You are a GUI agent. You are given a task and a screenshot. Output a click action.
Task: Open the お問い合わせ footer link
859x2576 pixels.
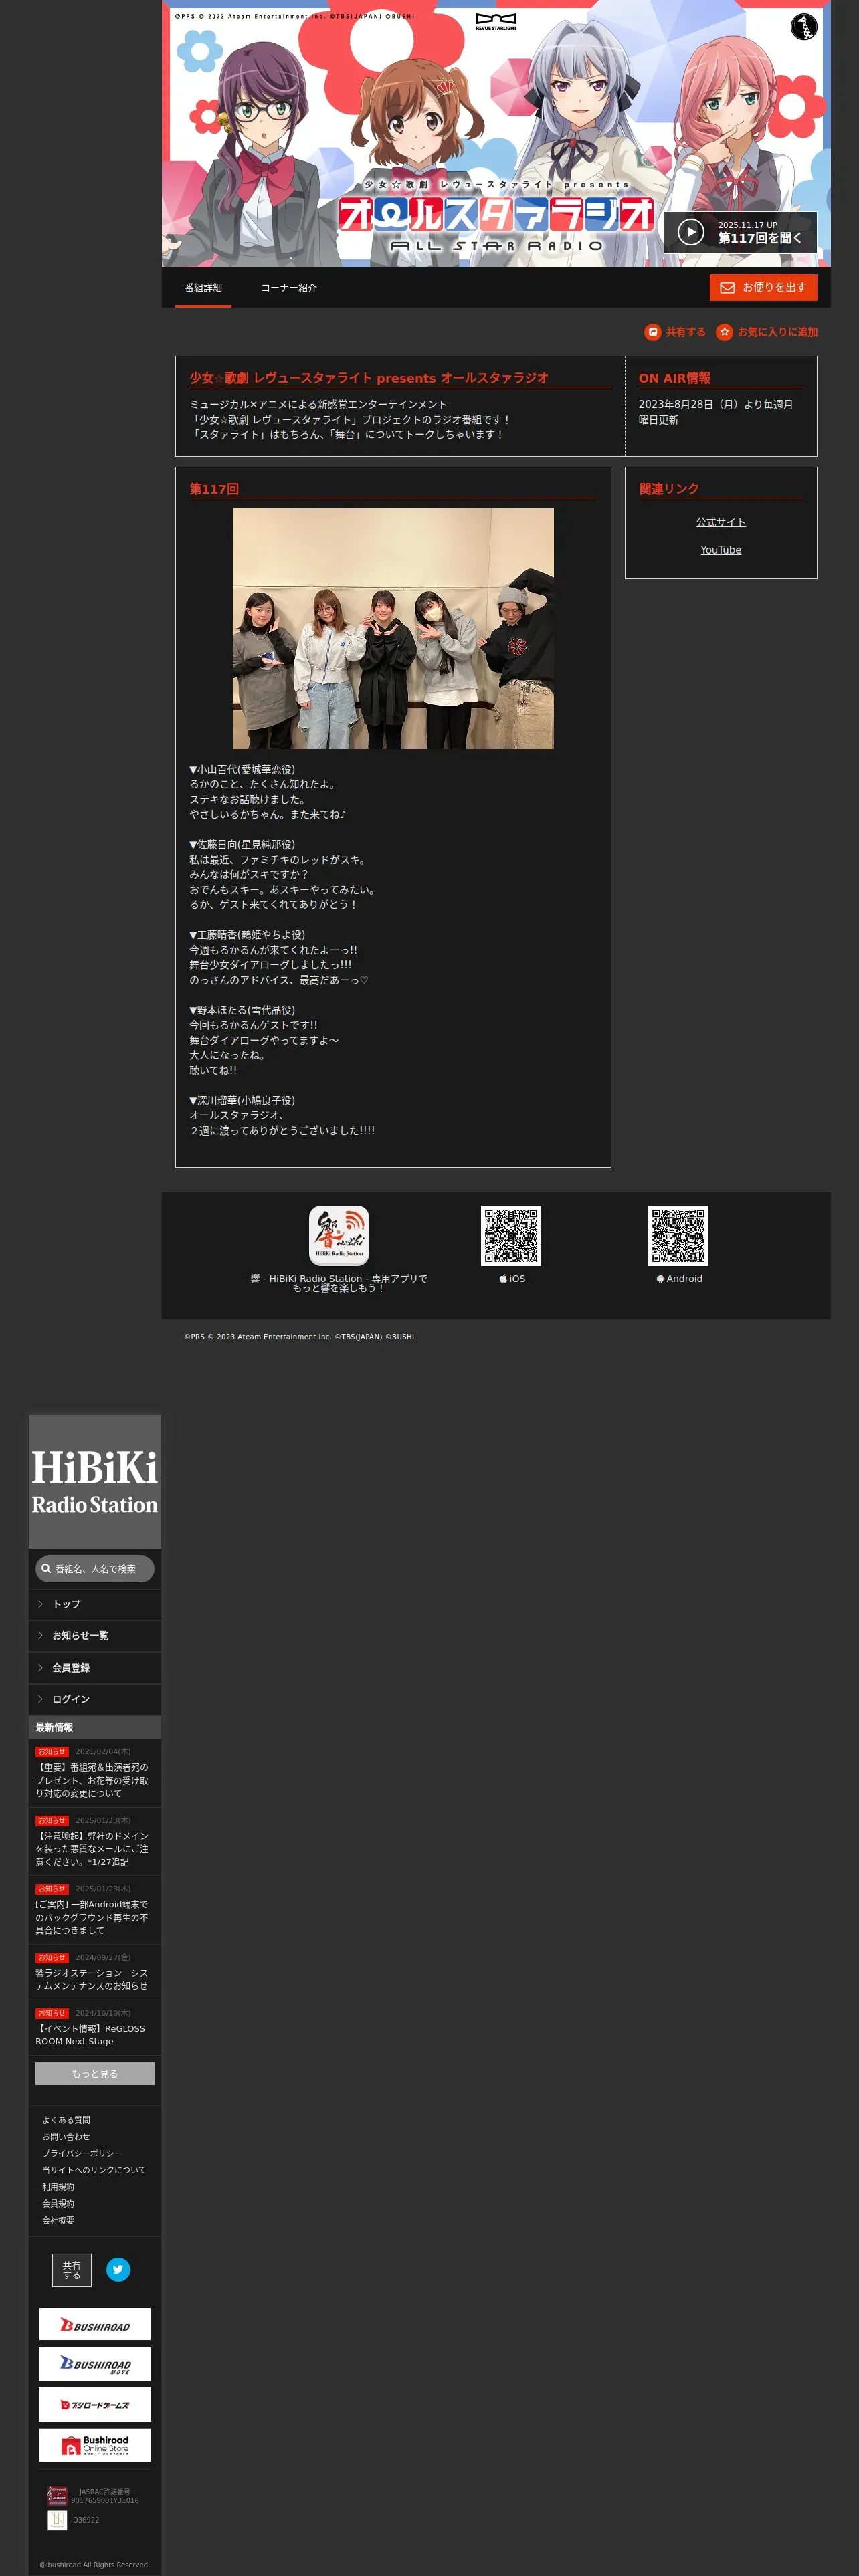click(66, 2137)
